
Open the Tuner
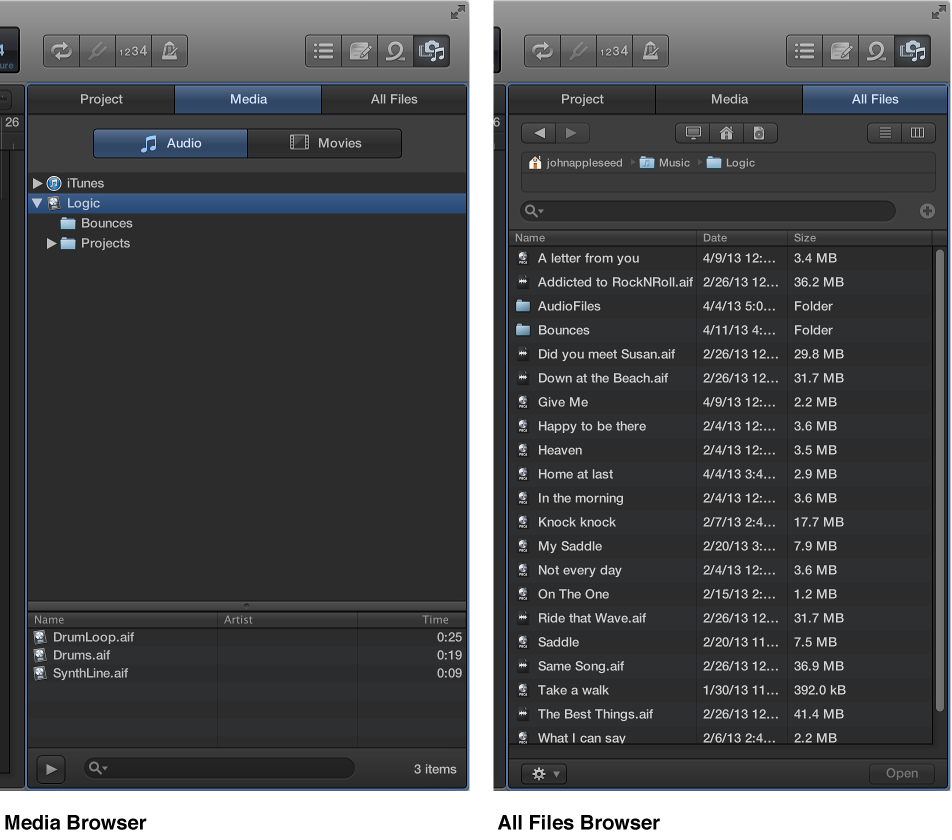tap(97, 51)
